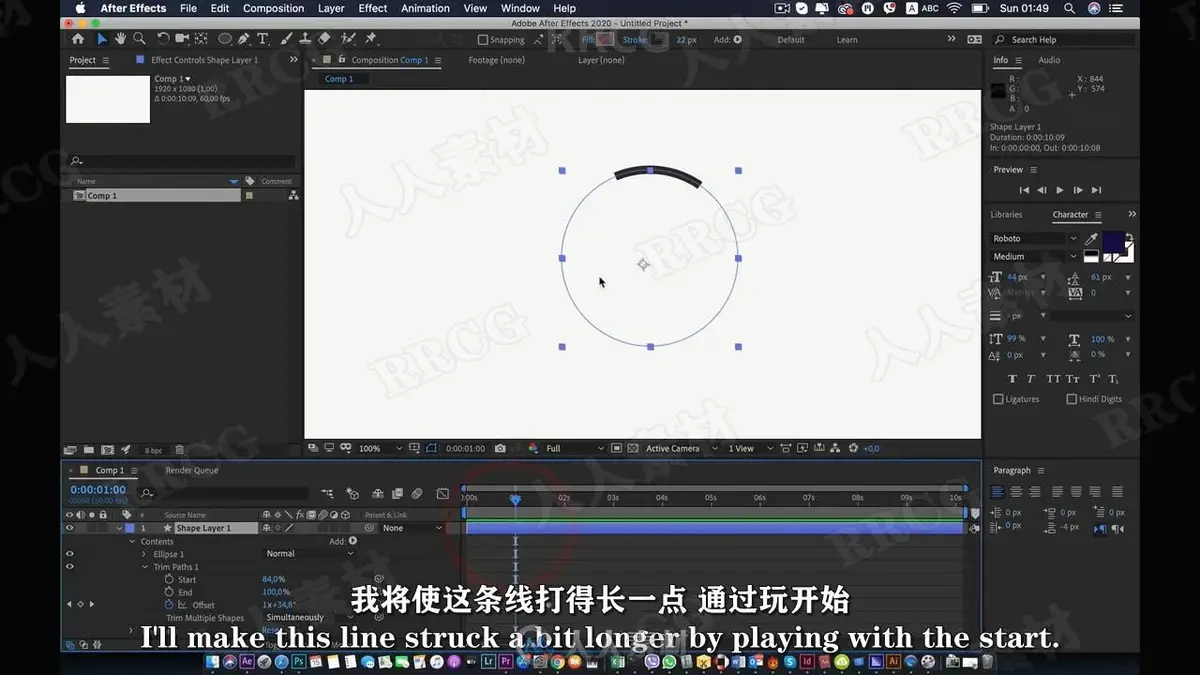Click the Draft 3D icon in timeline
1200x675 pixels.
352,493
